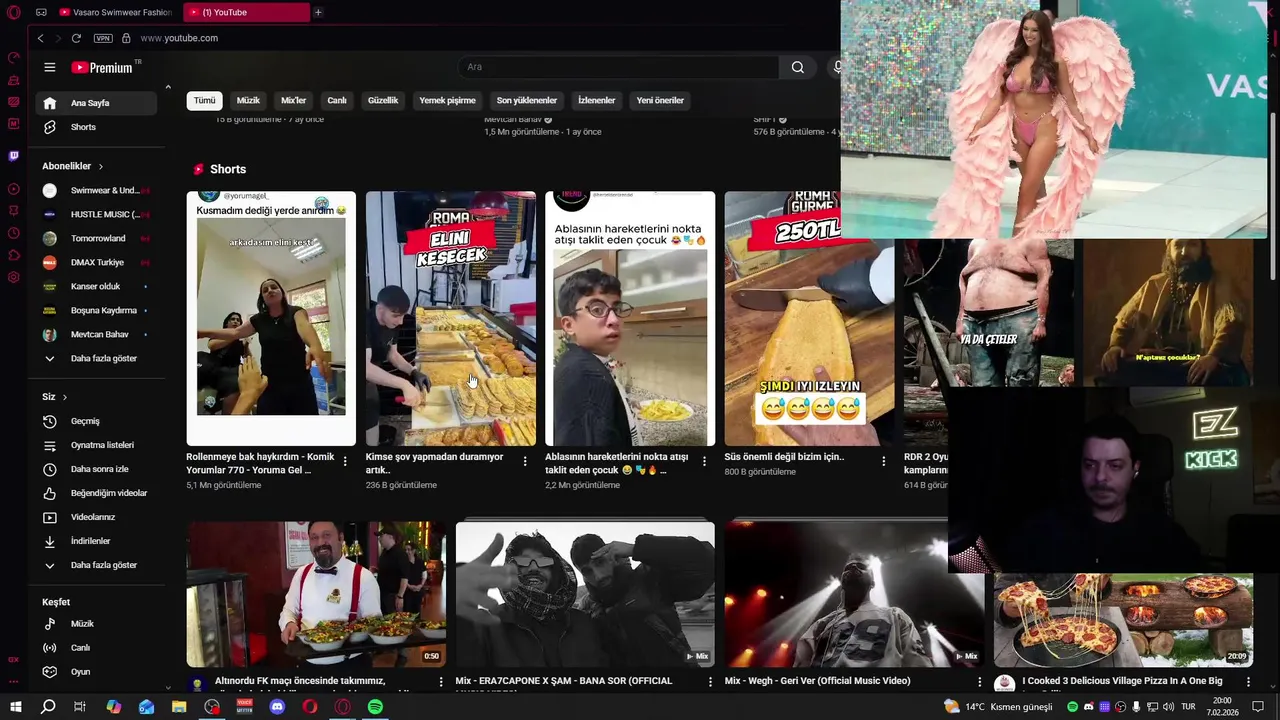Open Geçmiş history in sidebar
The width and height of the screenshot is (1280, 720).
[x=96, y=421]
